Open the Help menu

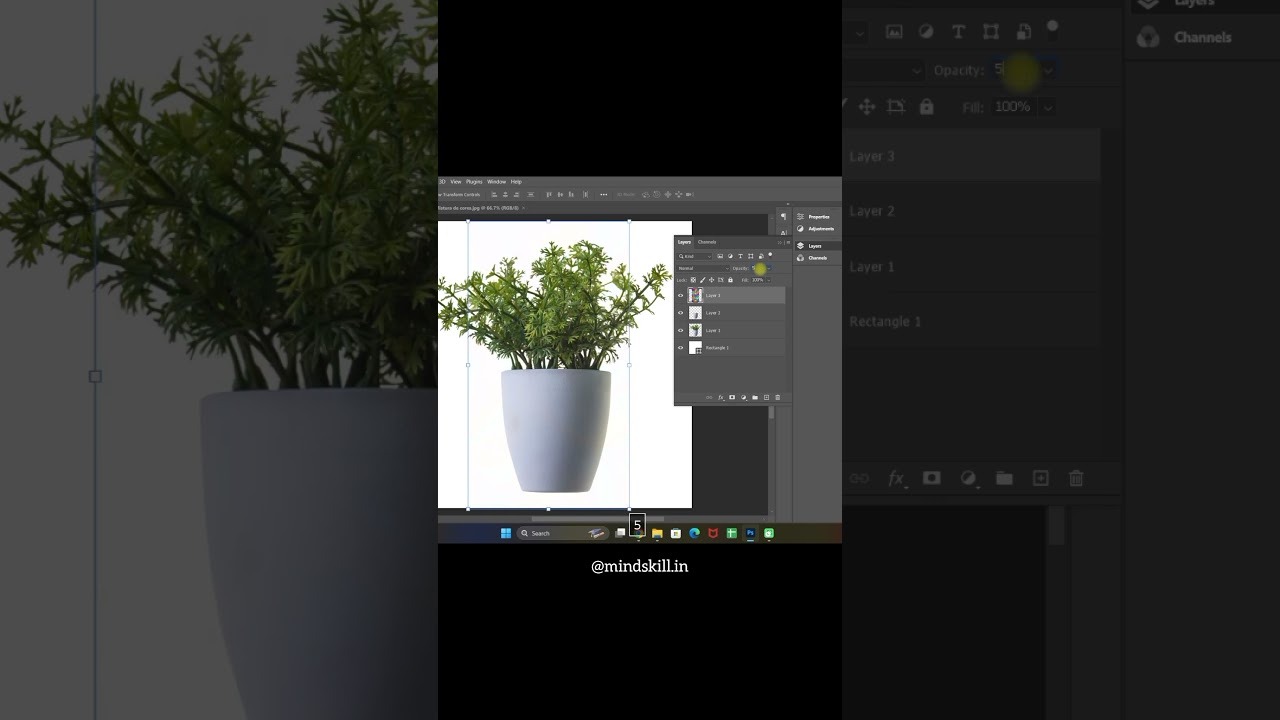point(516,181)
